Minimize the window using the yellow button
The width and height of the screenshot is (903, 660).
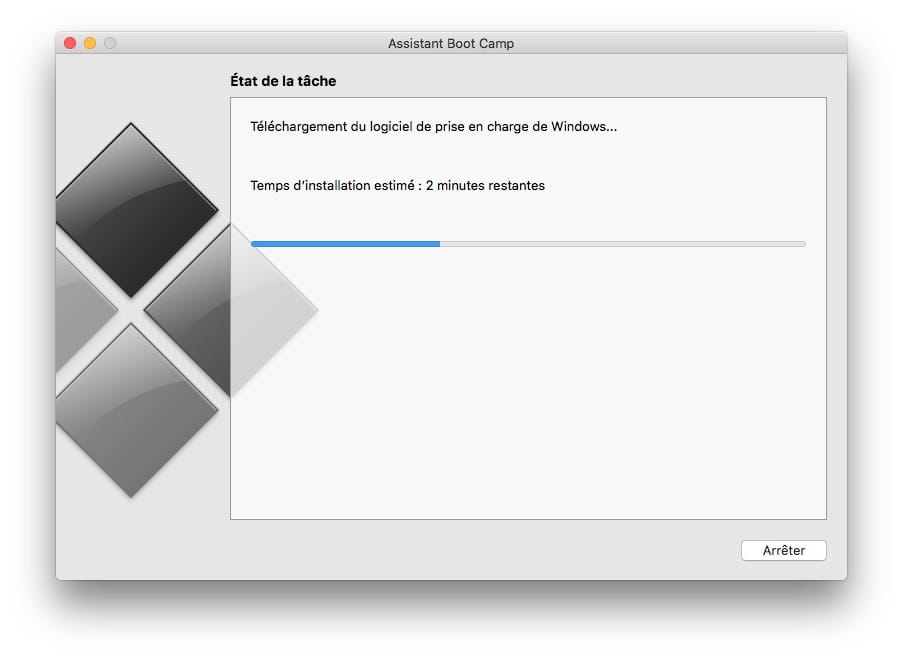90,43
